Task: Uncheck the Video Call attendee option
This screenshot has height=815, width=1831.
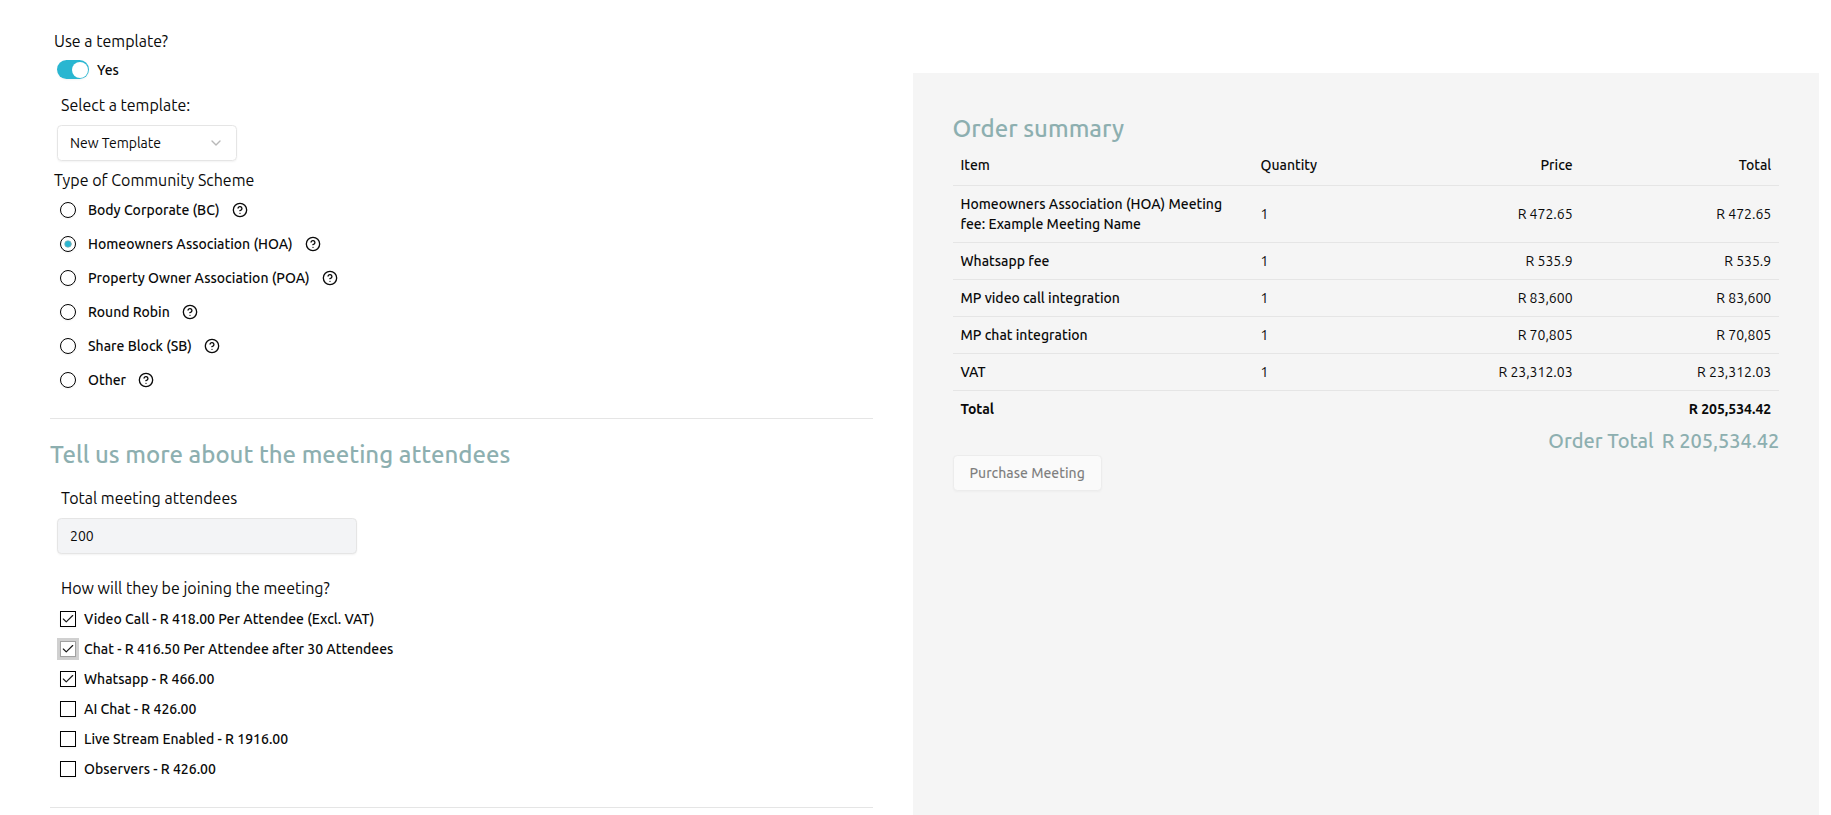Action: click(68, 619)
